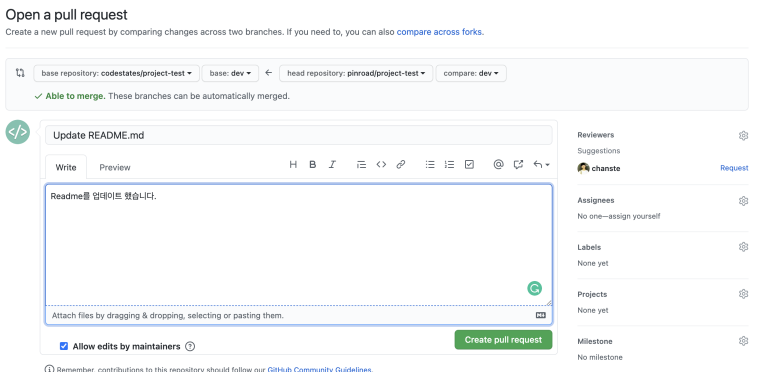The image size is (773, 372).
Task: Click the Update README.md title field
Action: 299,135
